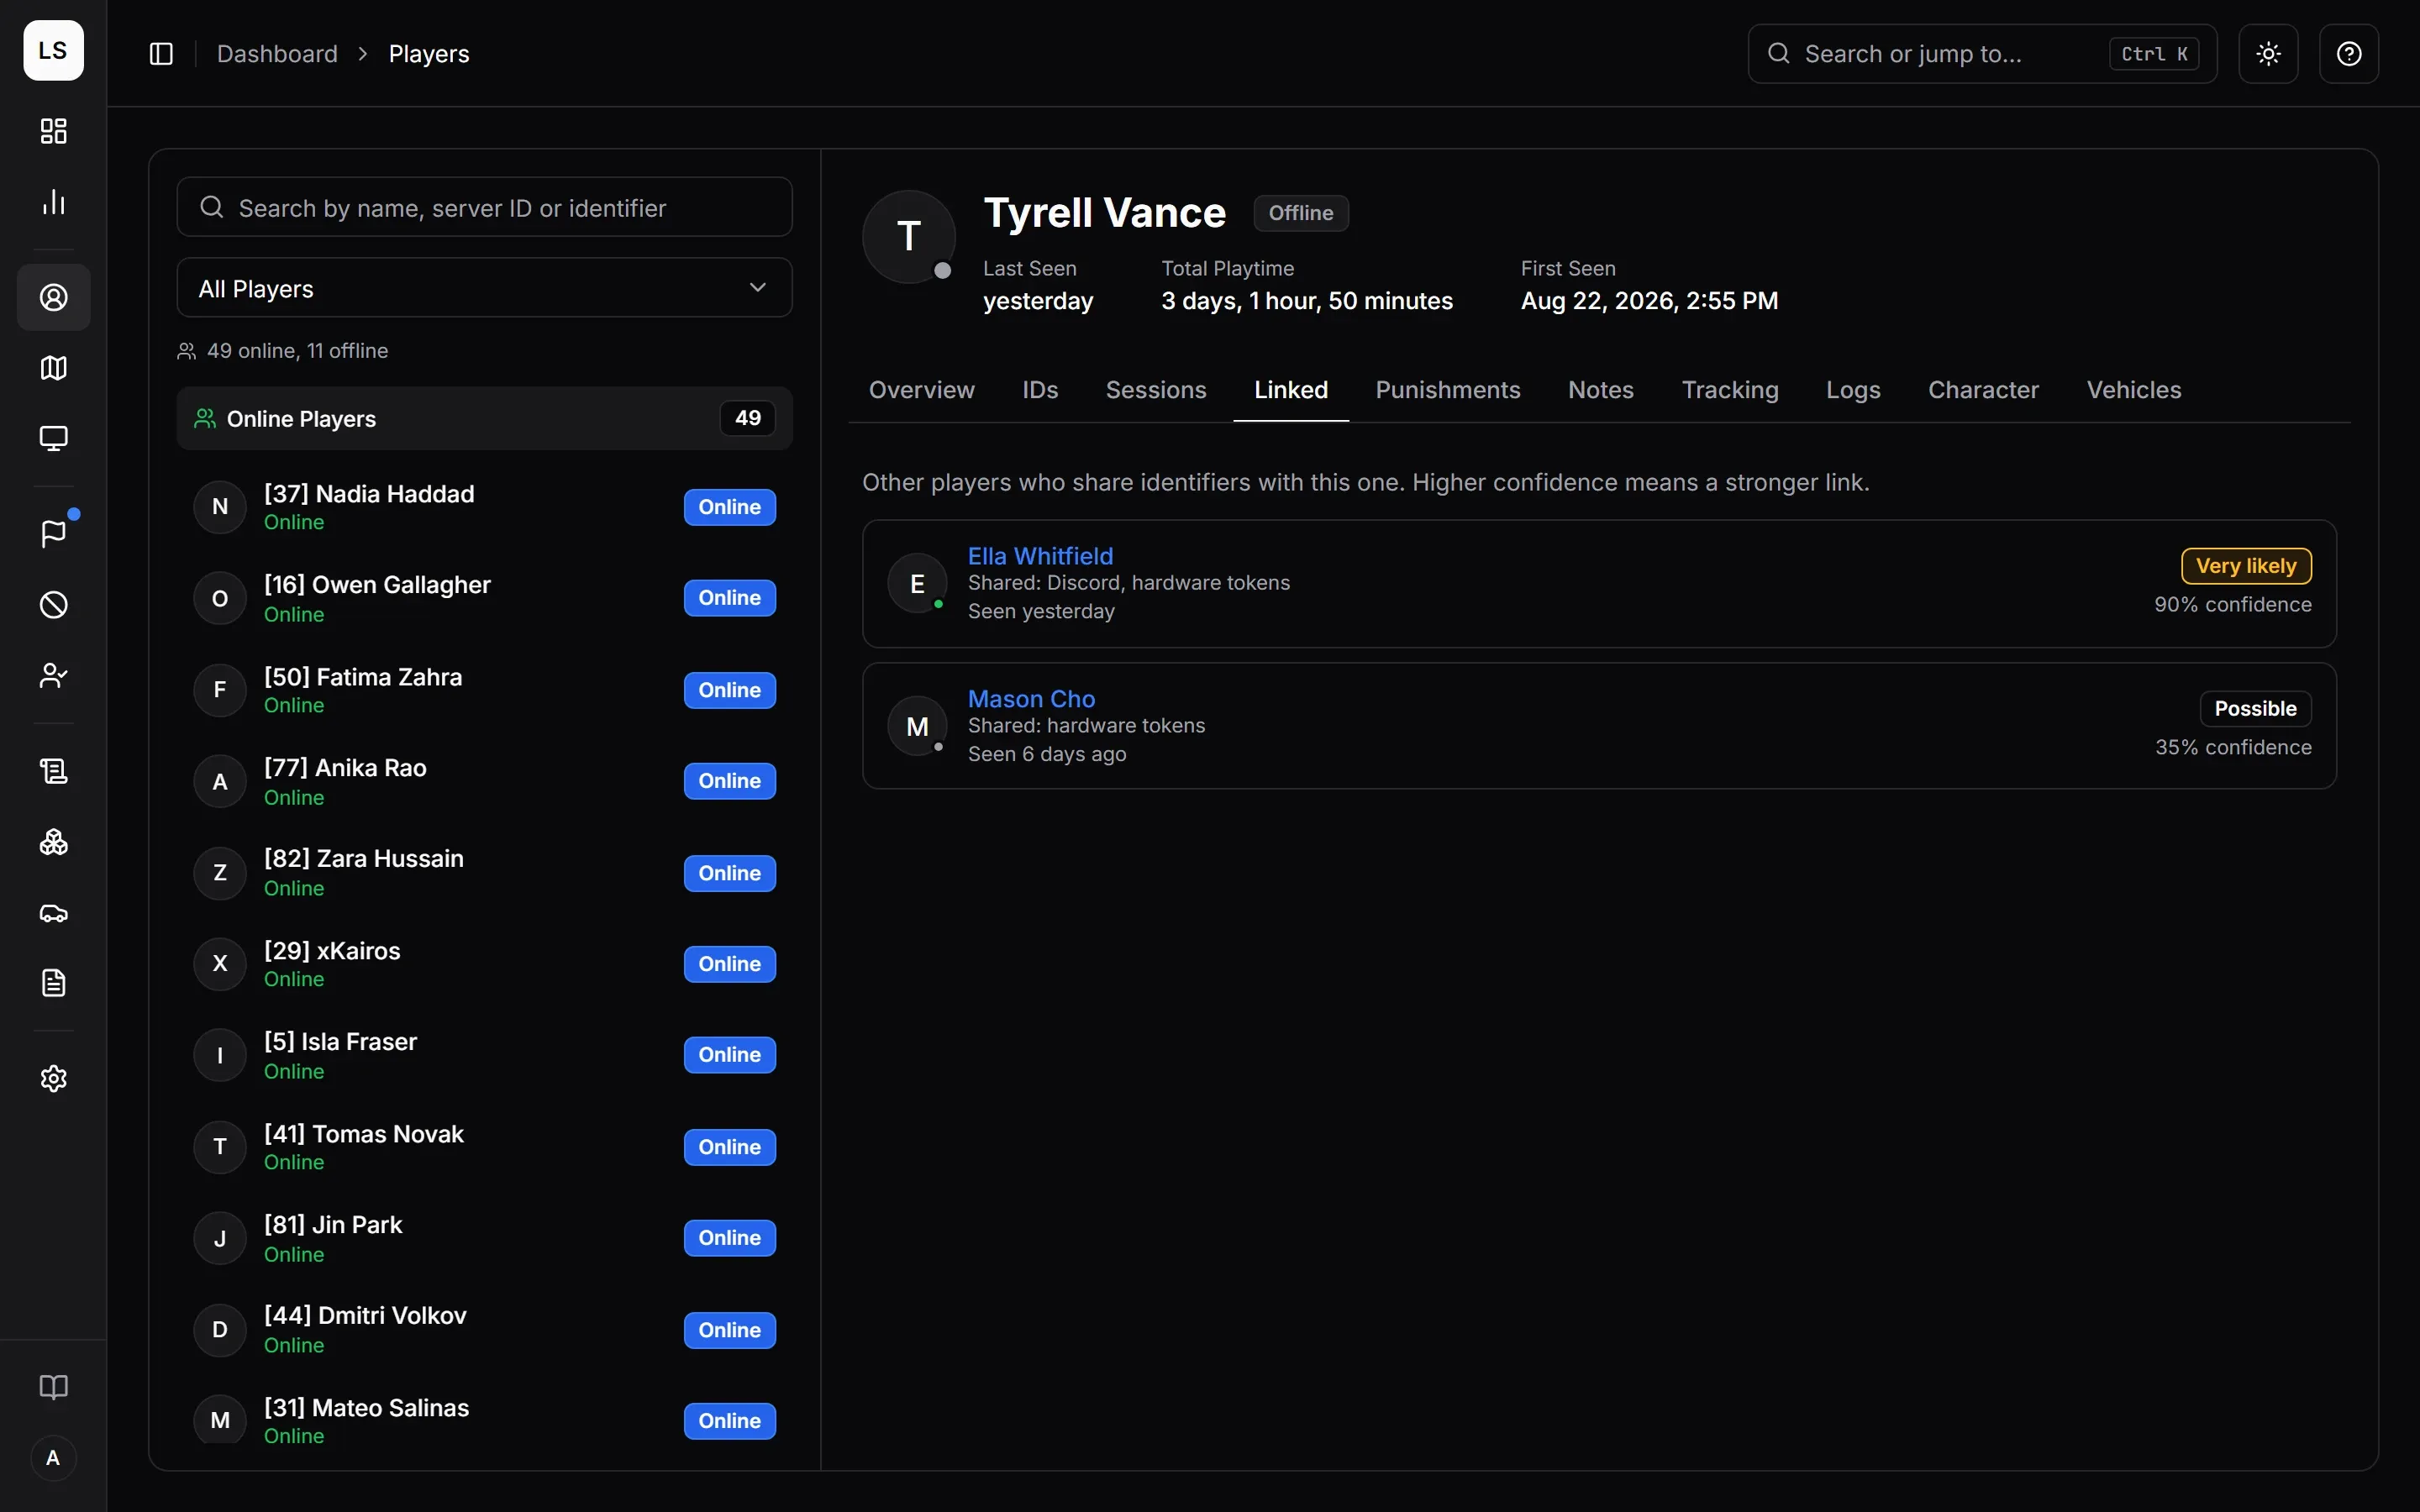
Task: Open the monitor icon in sidebar
Action: tap(53, 438)
